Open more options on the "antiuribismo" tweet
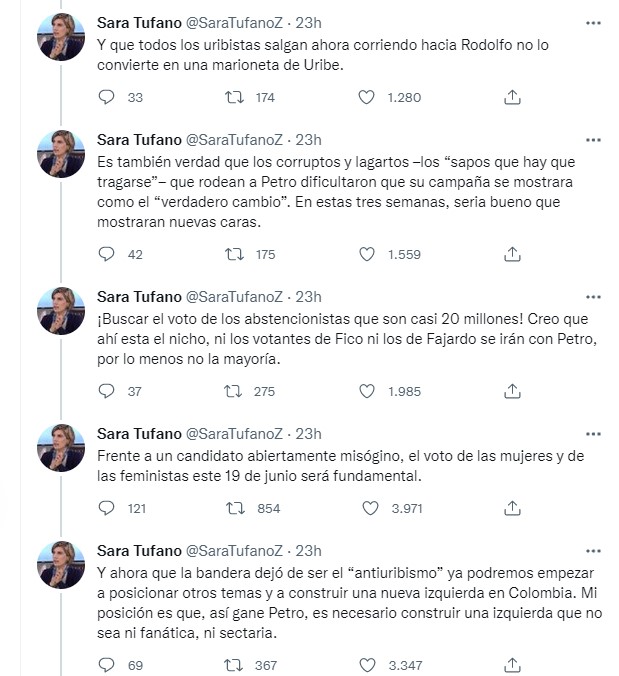This screenshot has width=619, height=676. (x=592, y=550)
